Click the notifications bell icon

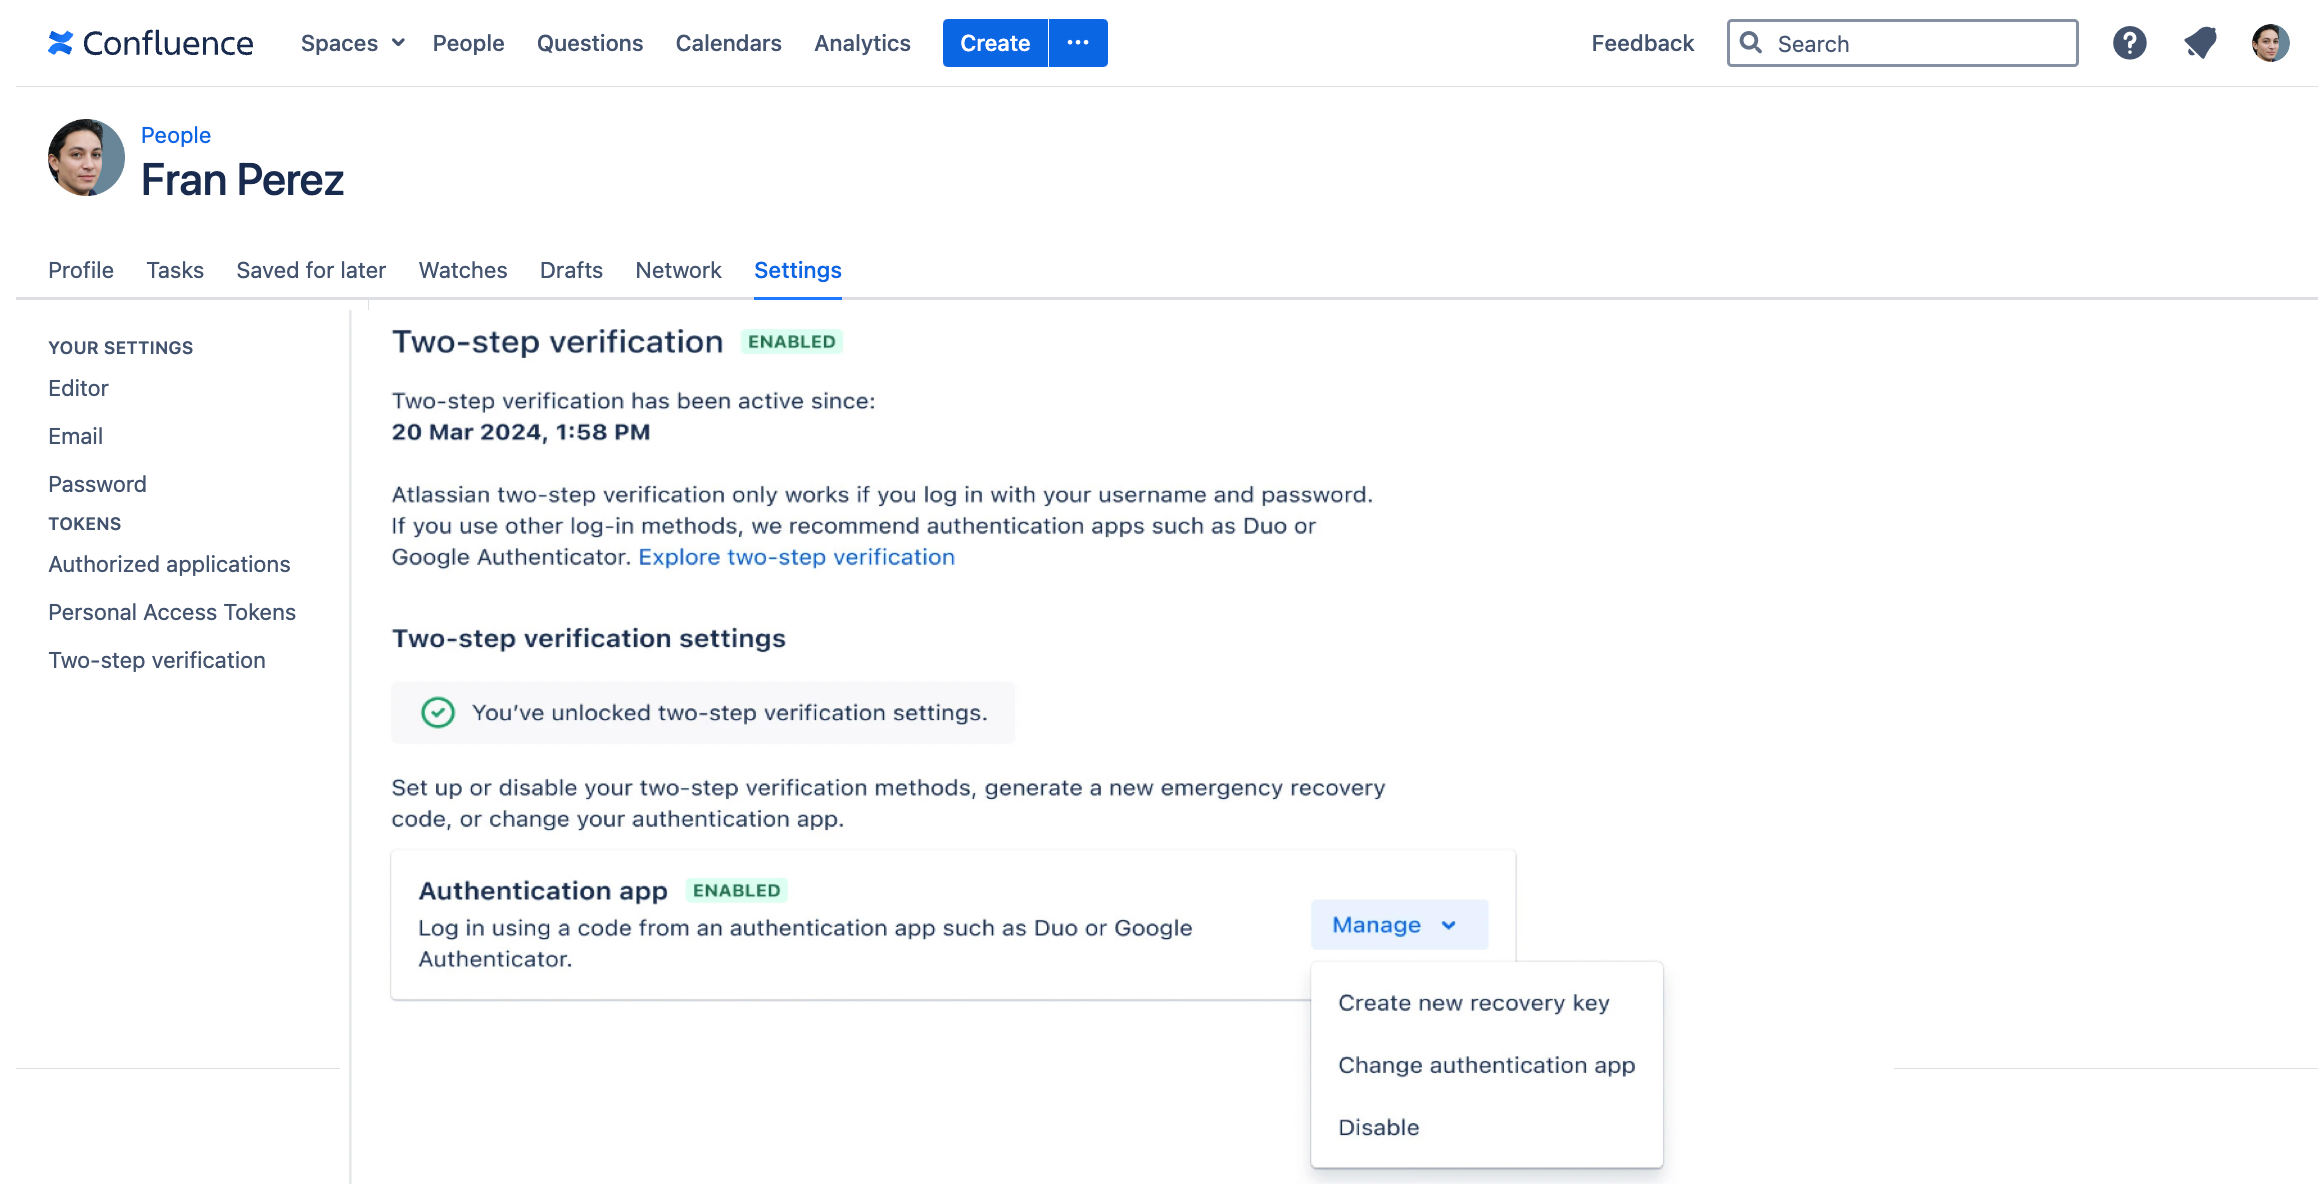pyautogui.click(x=2199, y=42)
